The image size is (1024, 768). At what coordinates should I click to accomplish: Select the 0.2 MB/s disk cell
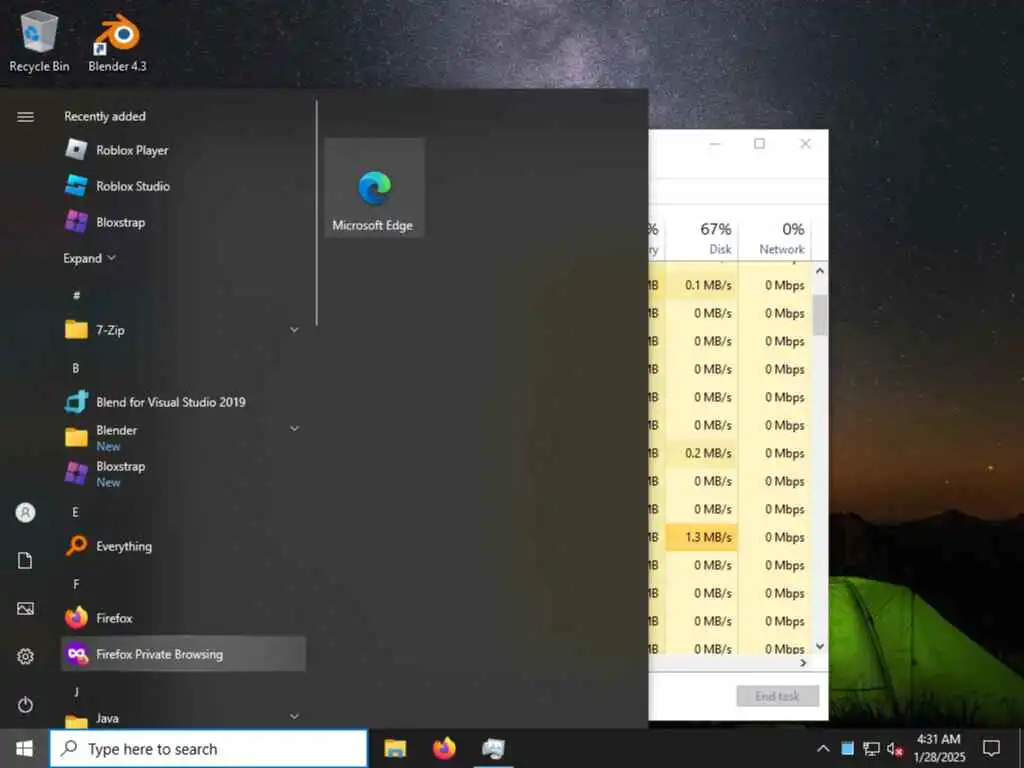pos(702,453)
